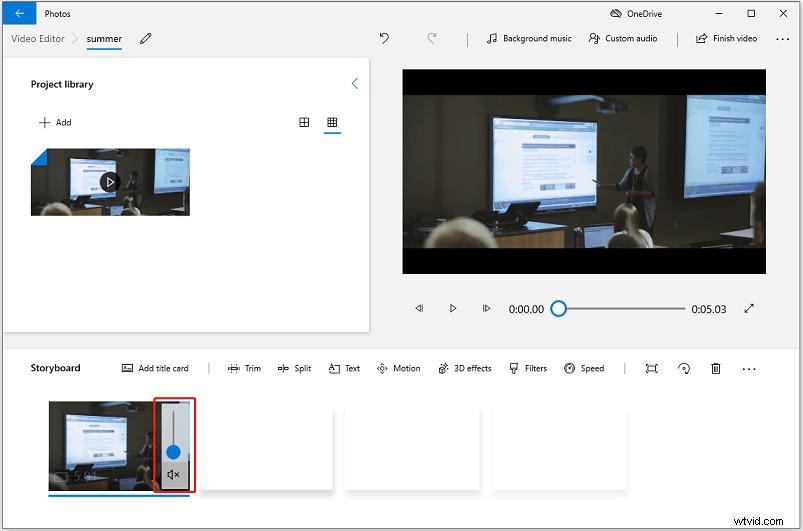Rename project using the pencil icon

tap(145, 38)
